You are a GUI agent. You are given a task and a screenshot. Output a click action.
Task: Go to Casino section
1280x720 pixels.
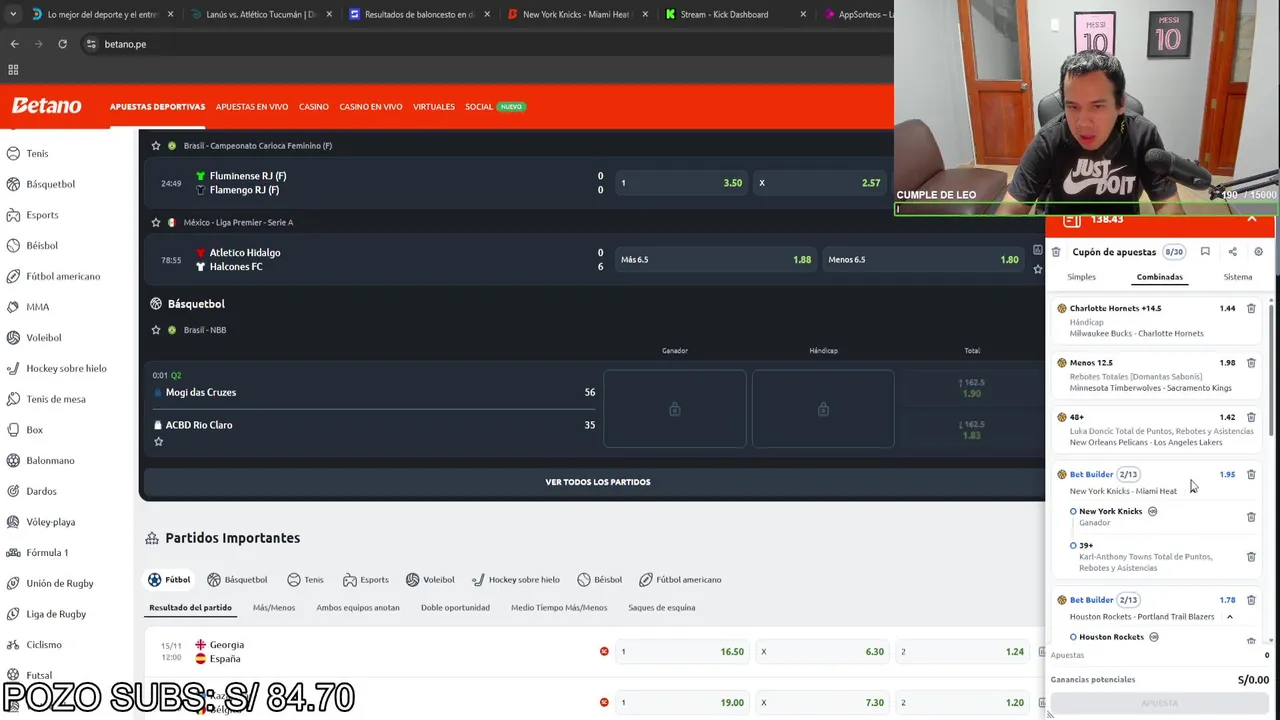[x=314, y=107]
